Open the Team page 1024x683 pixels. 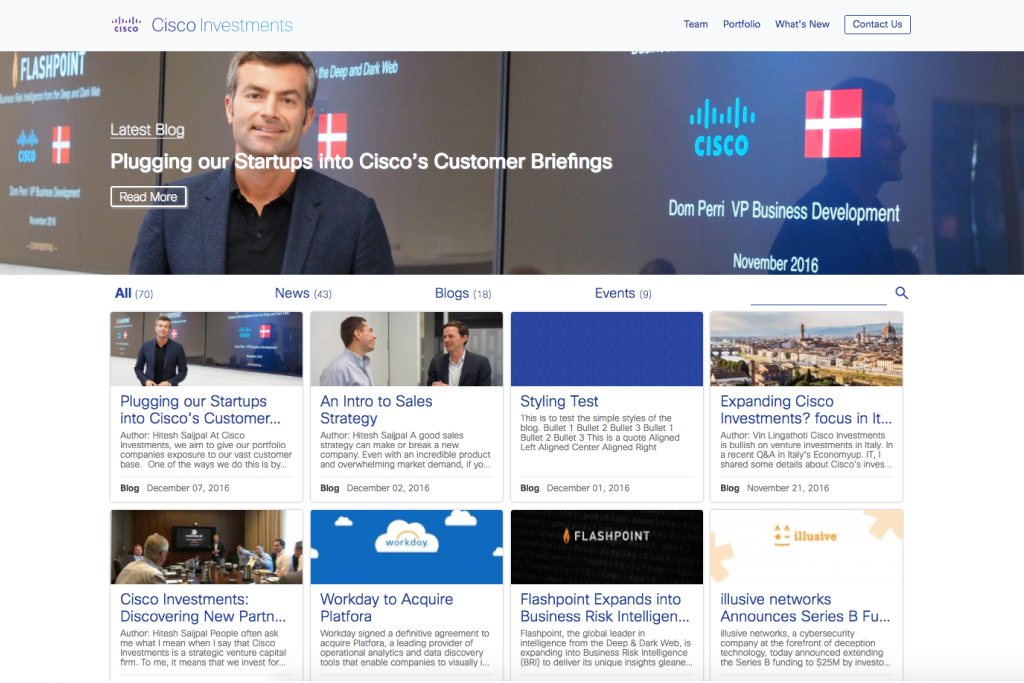click(695, 24)
